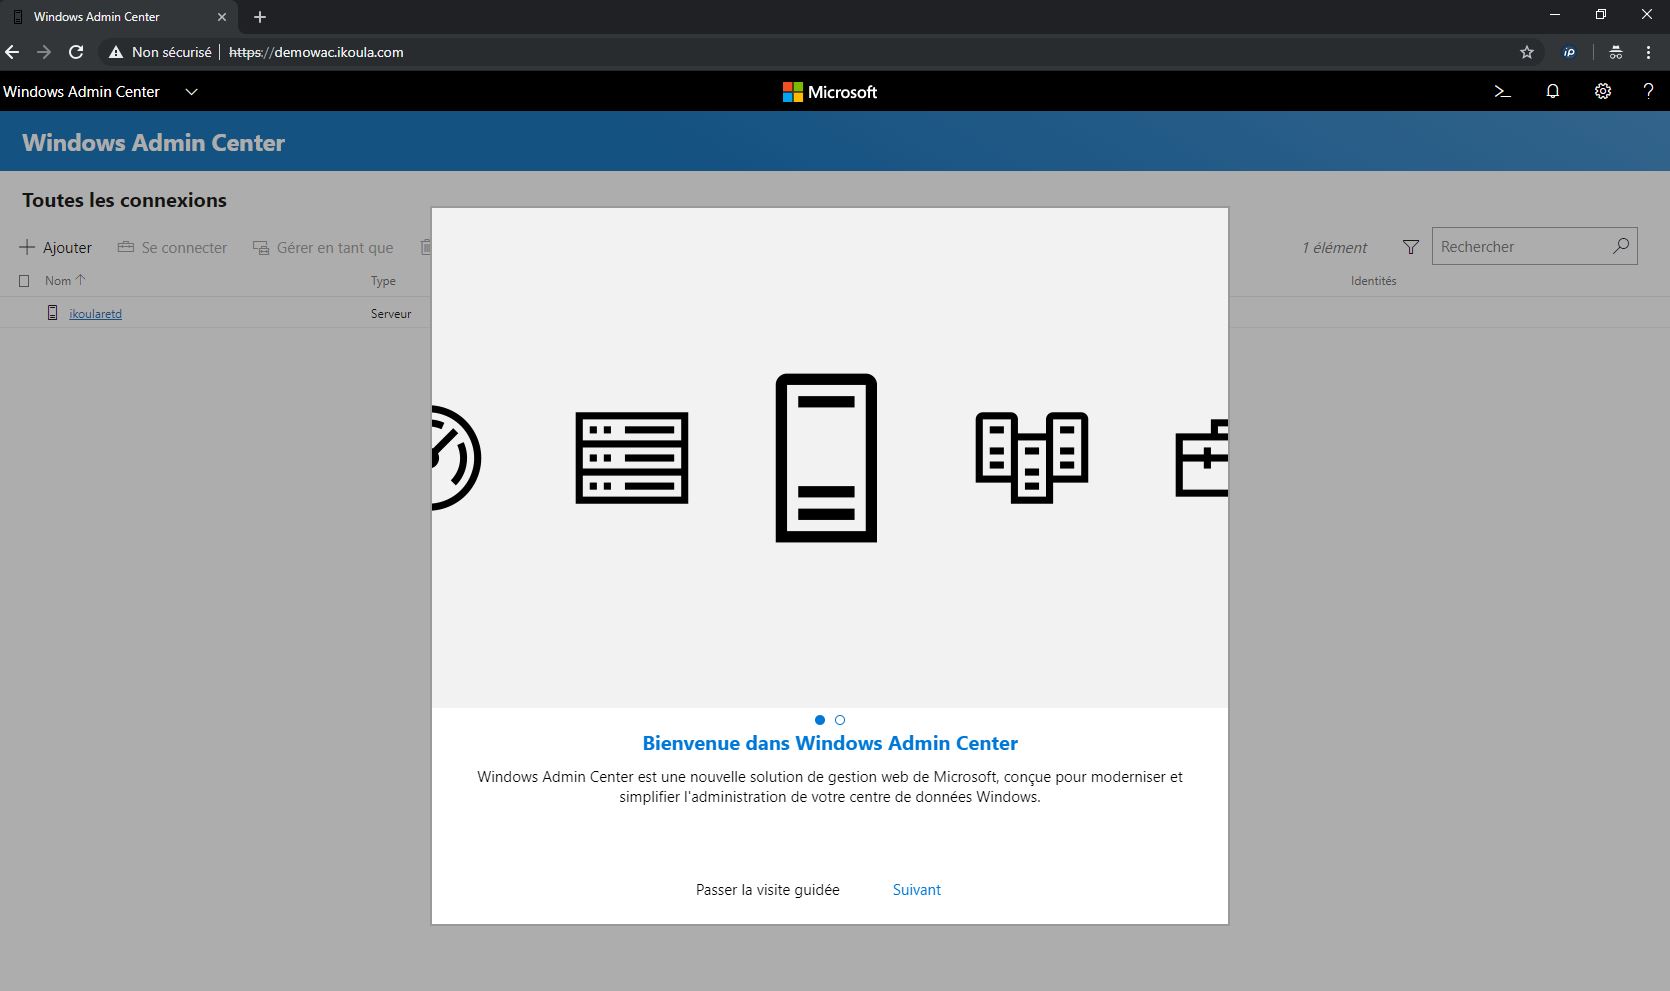Click the server rack icon in carousel
Image resolution: width=1670 pixels, height=991 pixels.
(632, 458)
